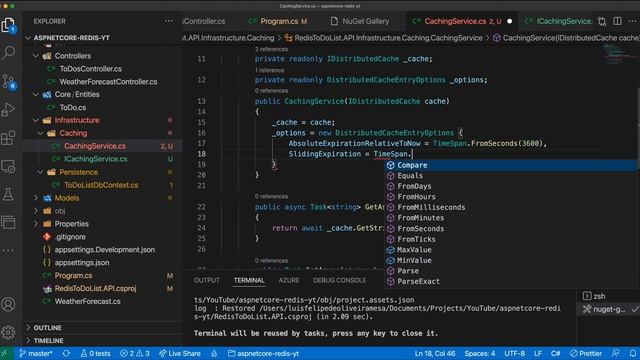Viewport: 640px width, 360px height.
Task: Open appsettings.Development.json file
Action: [x=104, y=250]
